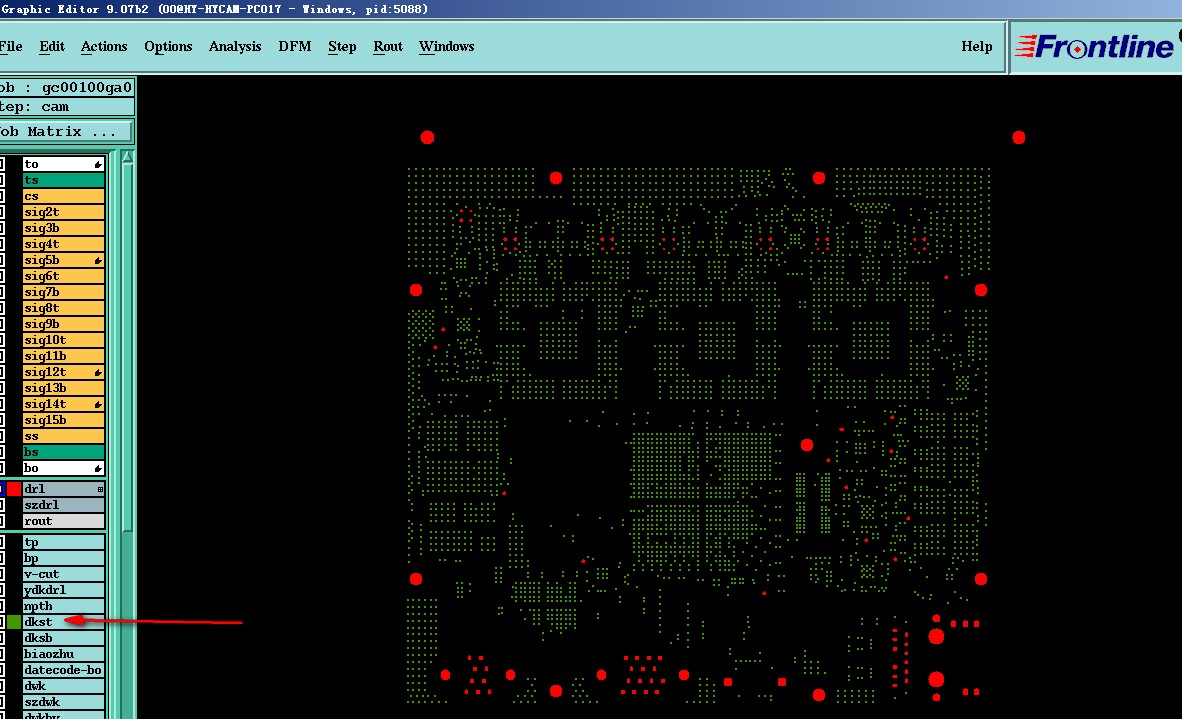Click the Job Matrix button
Image resolution: width=1182 pixels, height=719 pixels.
tap(66, 131)
